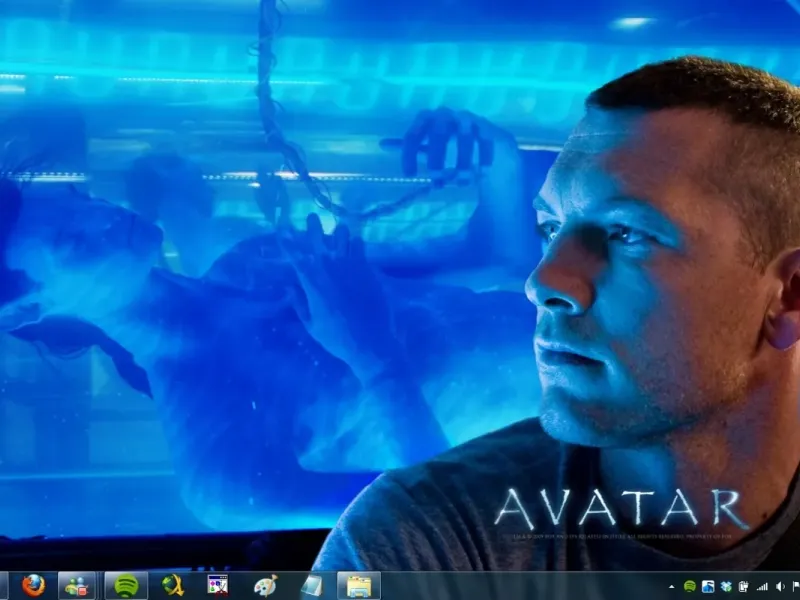Open the Dropbox tray icon
Viewport: 800px width, 600px height.
(x=726, y=587)
